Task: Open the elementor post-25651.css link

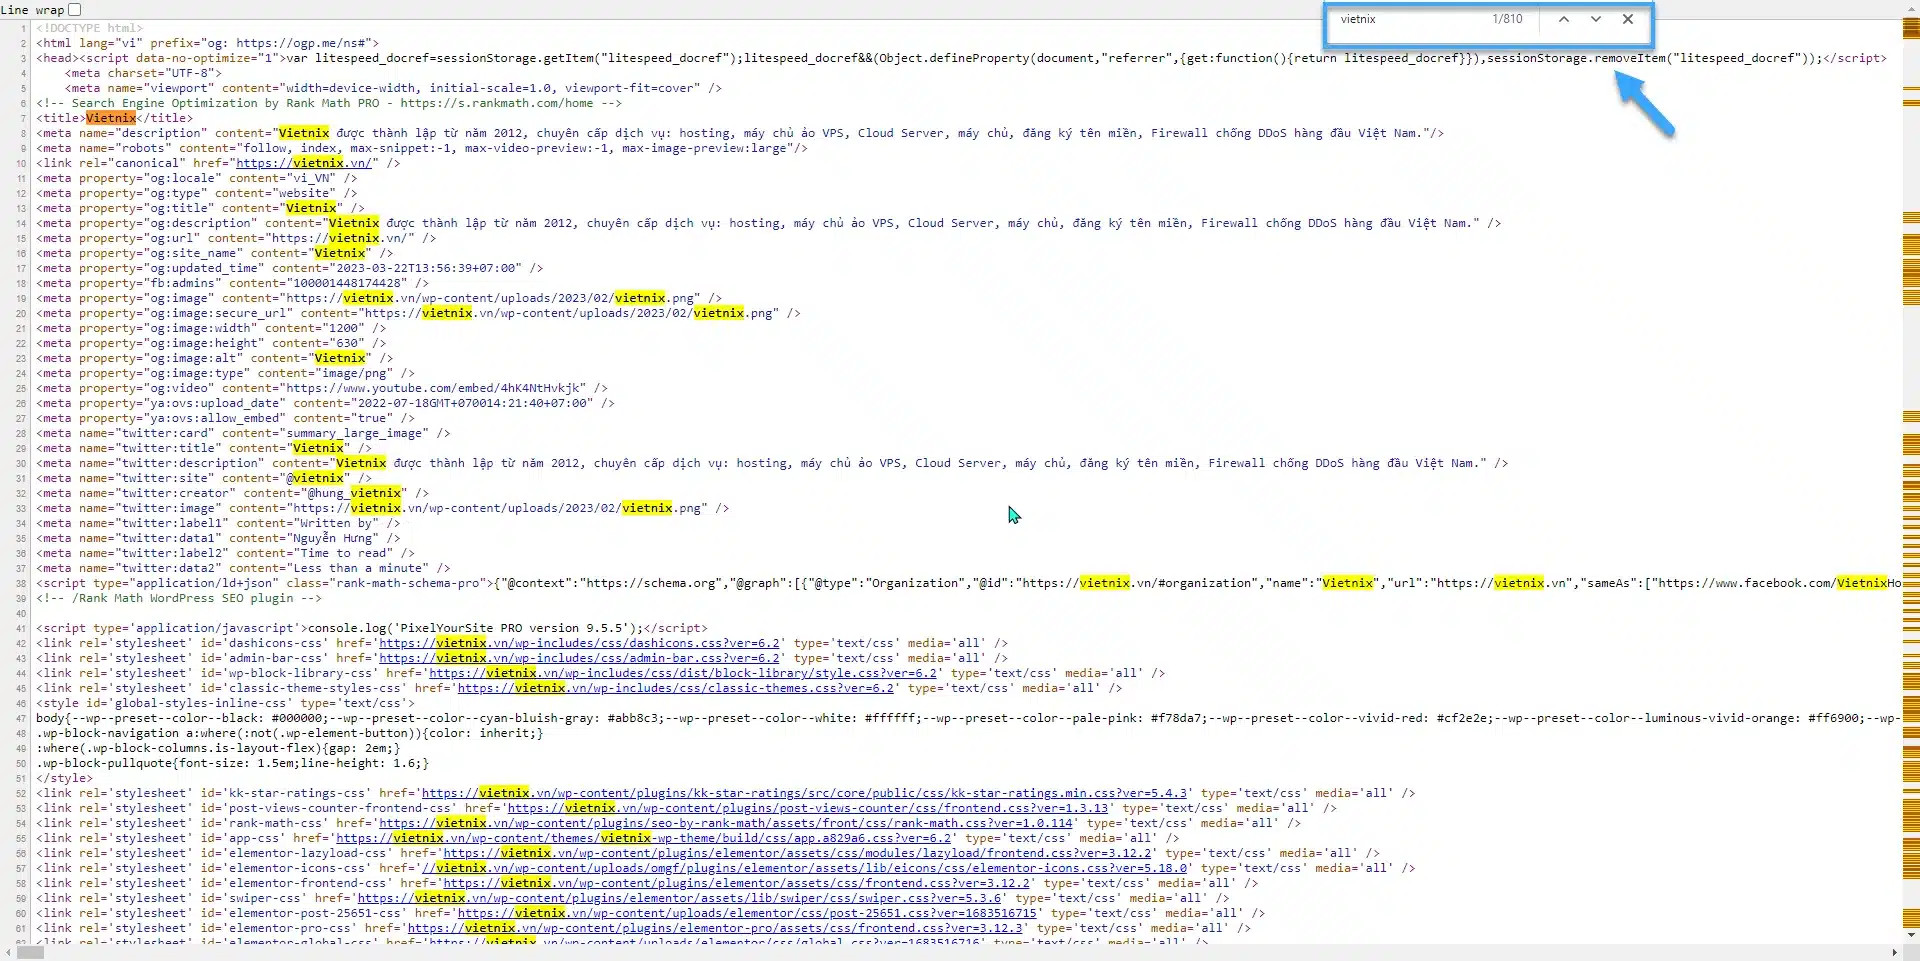Action: 747,913
